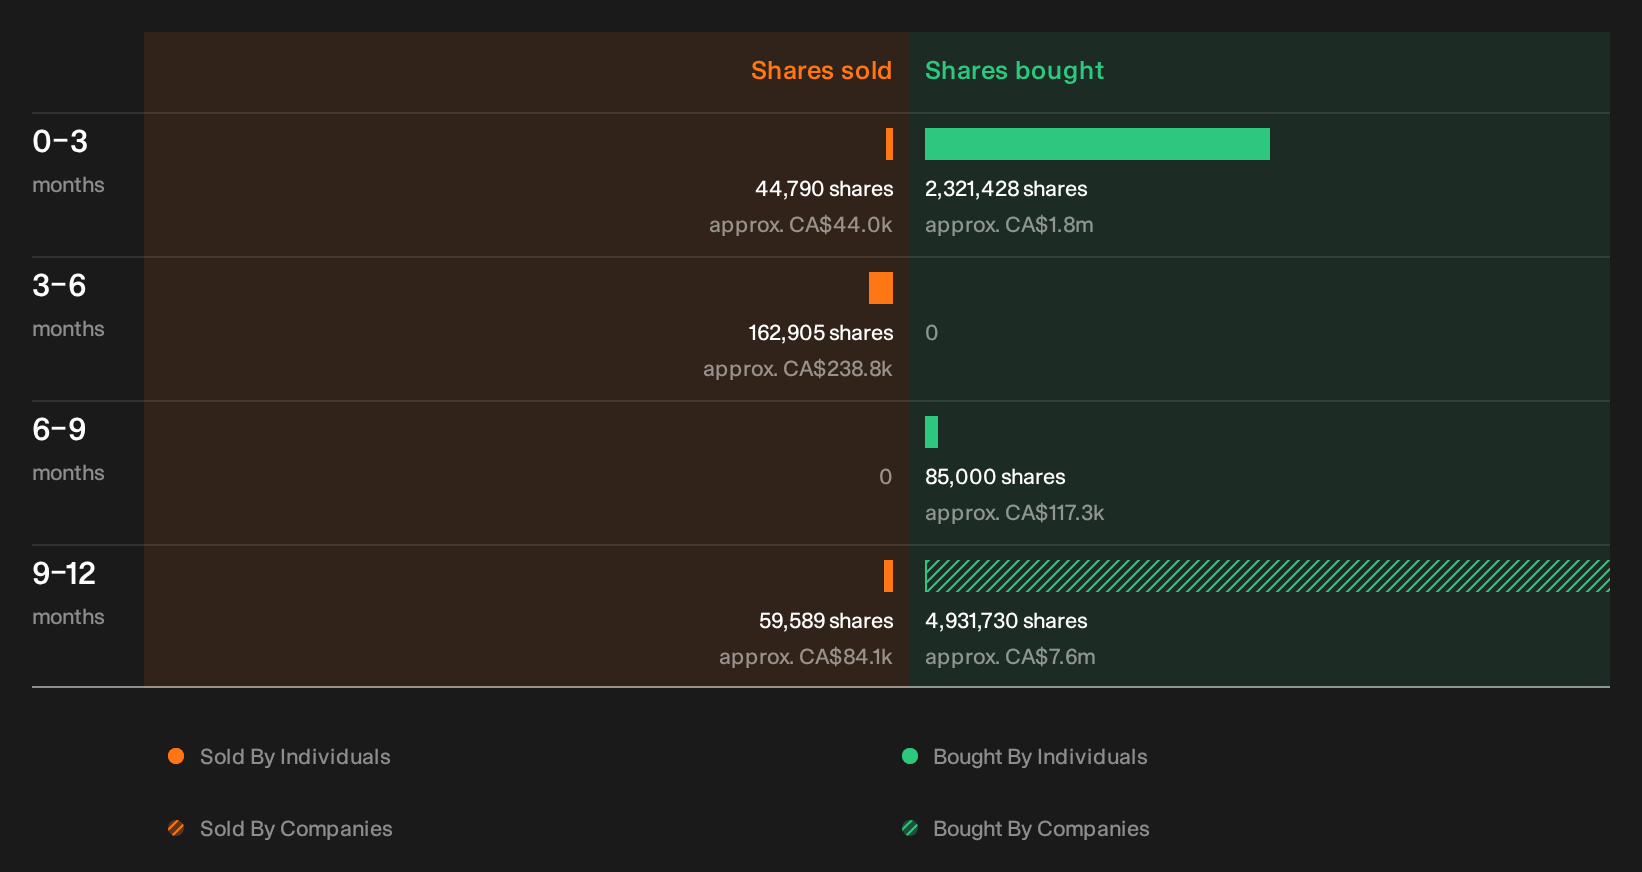
Task: Click the 162,905 shares value
Action: click(821, 333)
